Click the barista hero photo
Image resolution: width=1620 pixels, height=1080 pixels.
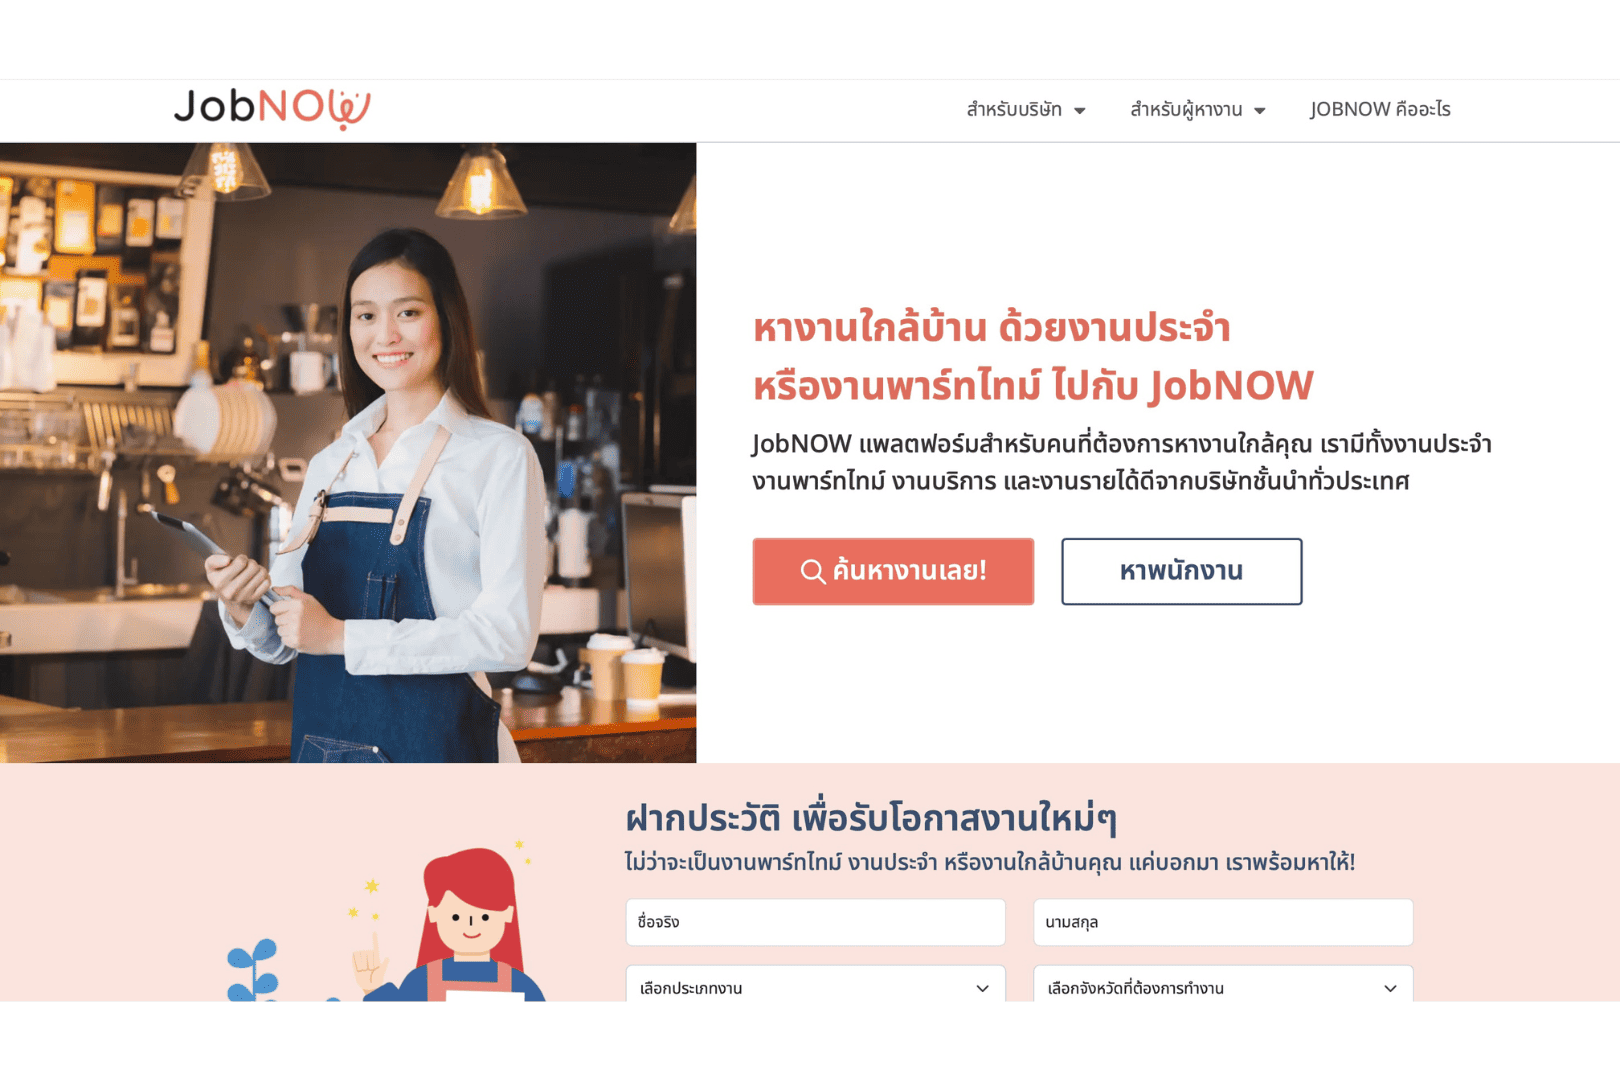pyautogui.click(x=348, y=452)
